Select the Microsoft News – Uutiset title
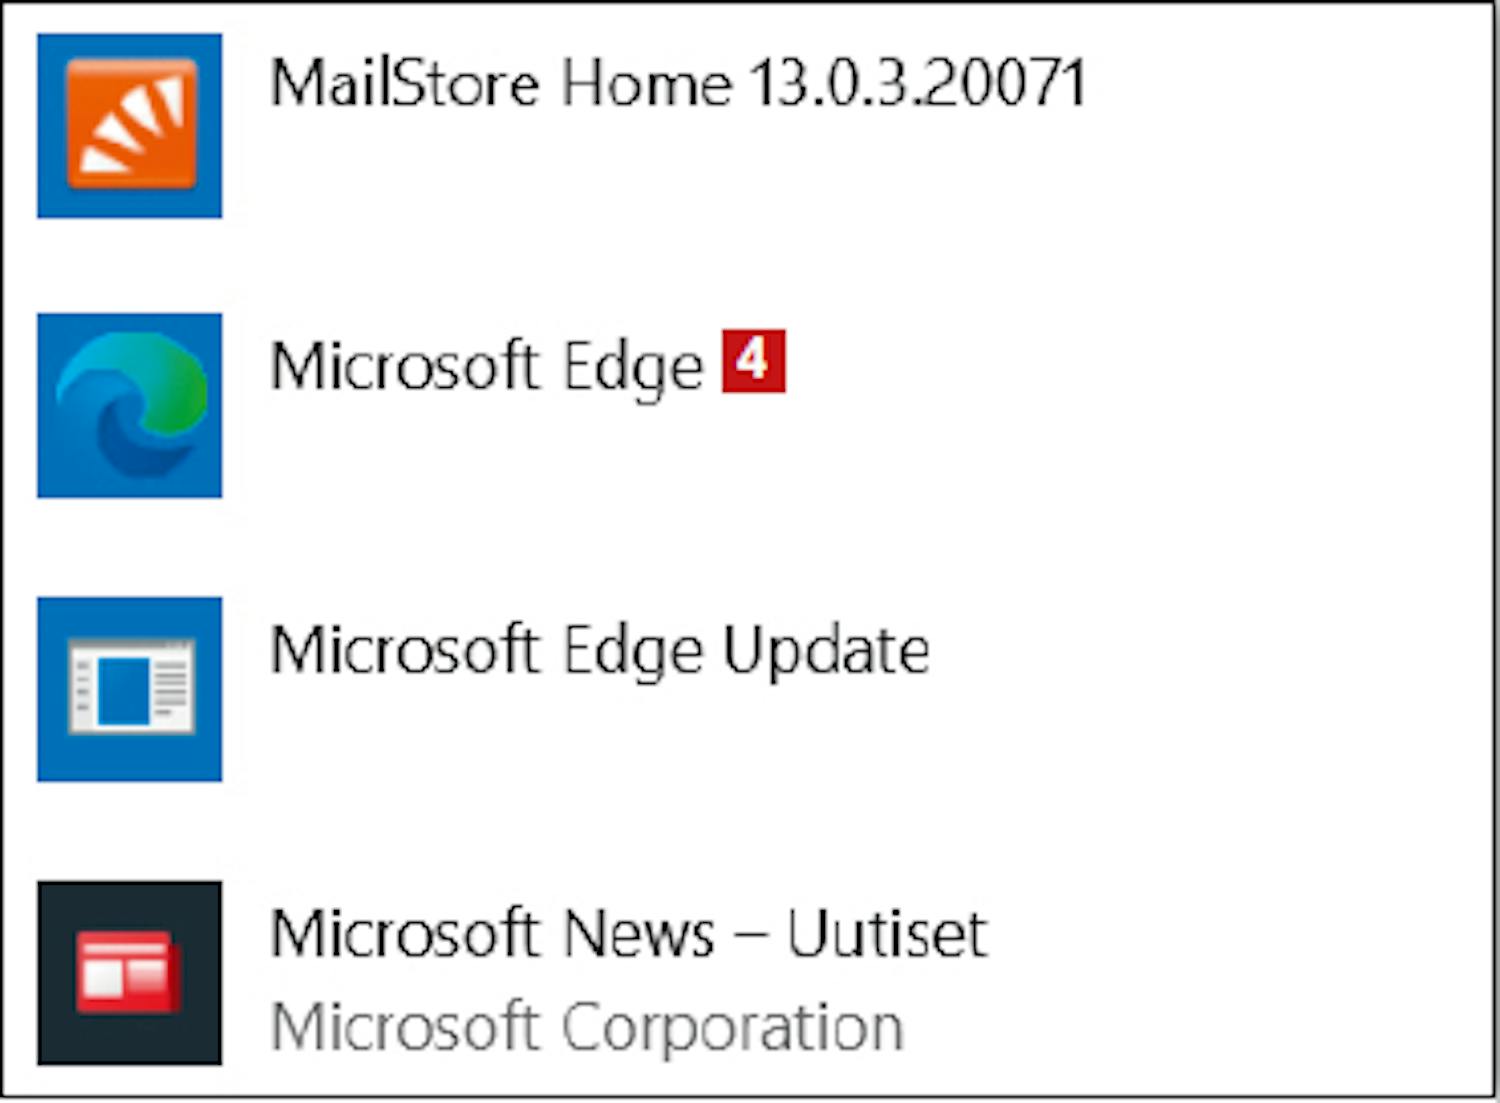The width and height of the screenshot is (1500, 1103). point(629,934)
